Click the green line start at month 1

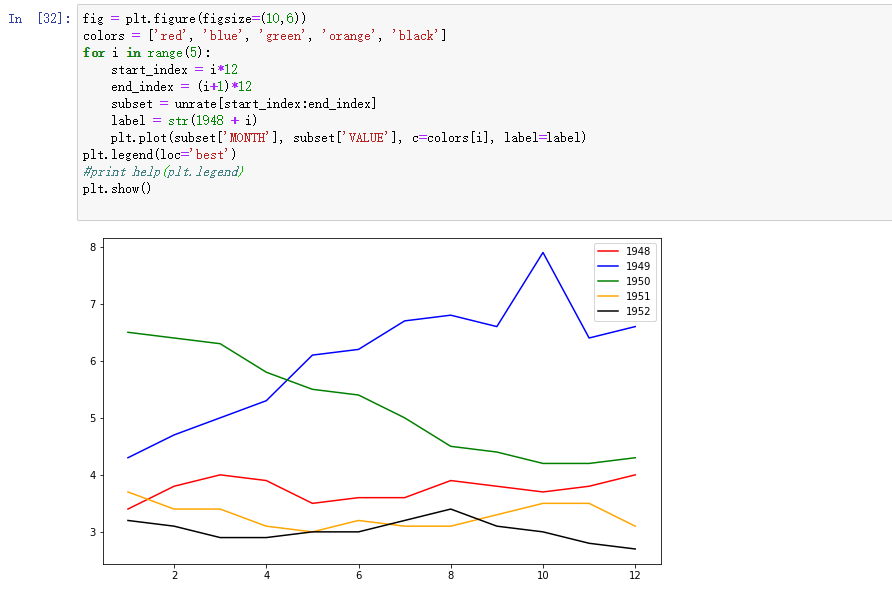(x=128, y=332)
